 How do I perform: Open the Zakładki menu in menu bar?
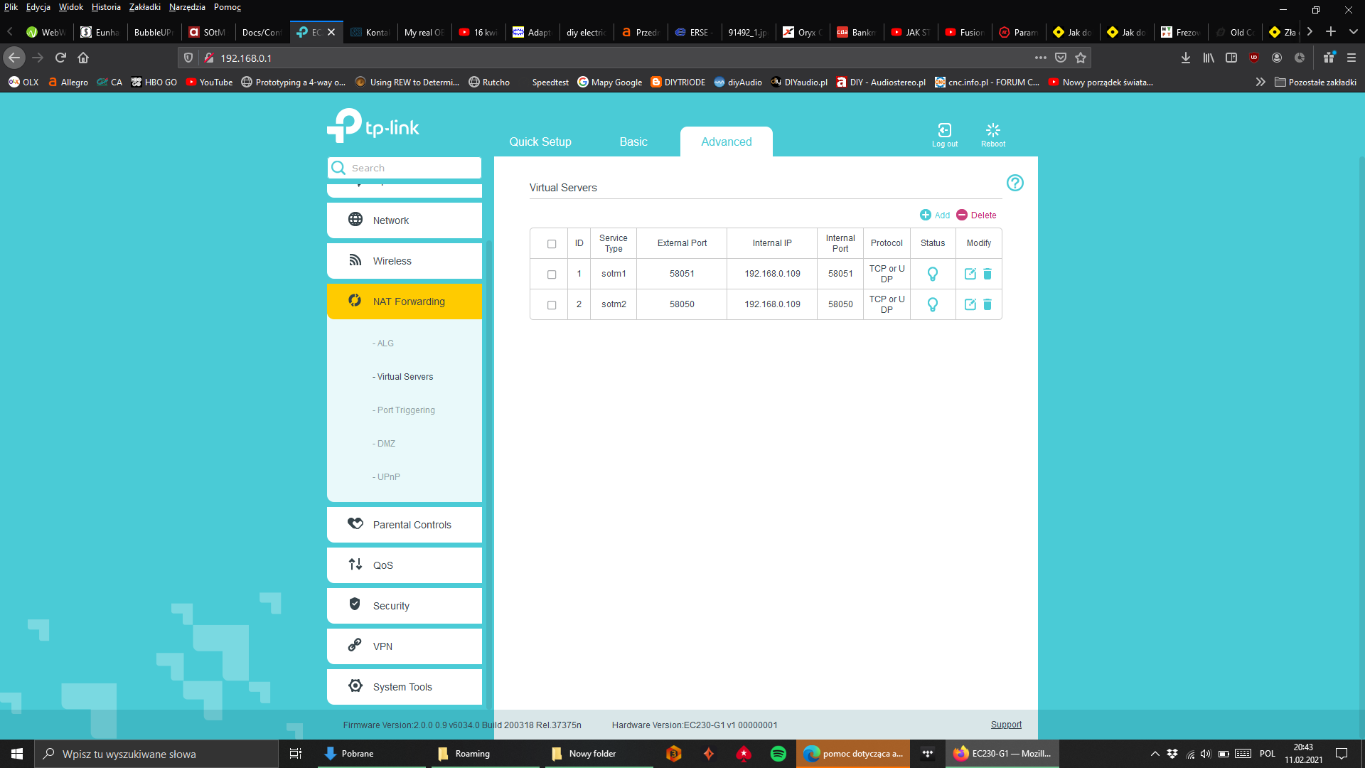click(x=145, y=7)
